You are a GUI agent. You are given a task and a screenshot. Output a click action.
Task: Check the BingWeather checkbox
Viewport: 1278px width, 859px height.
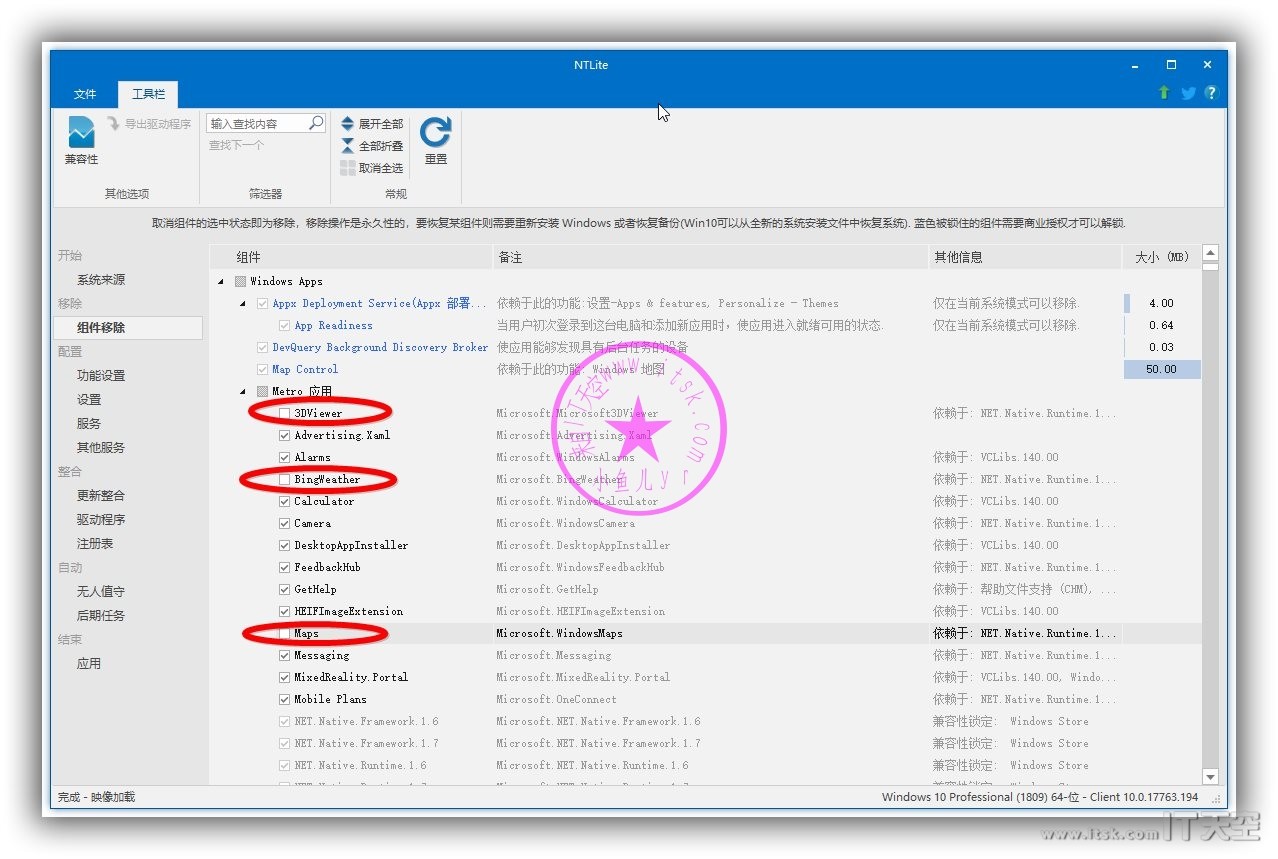pos(285,479)
